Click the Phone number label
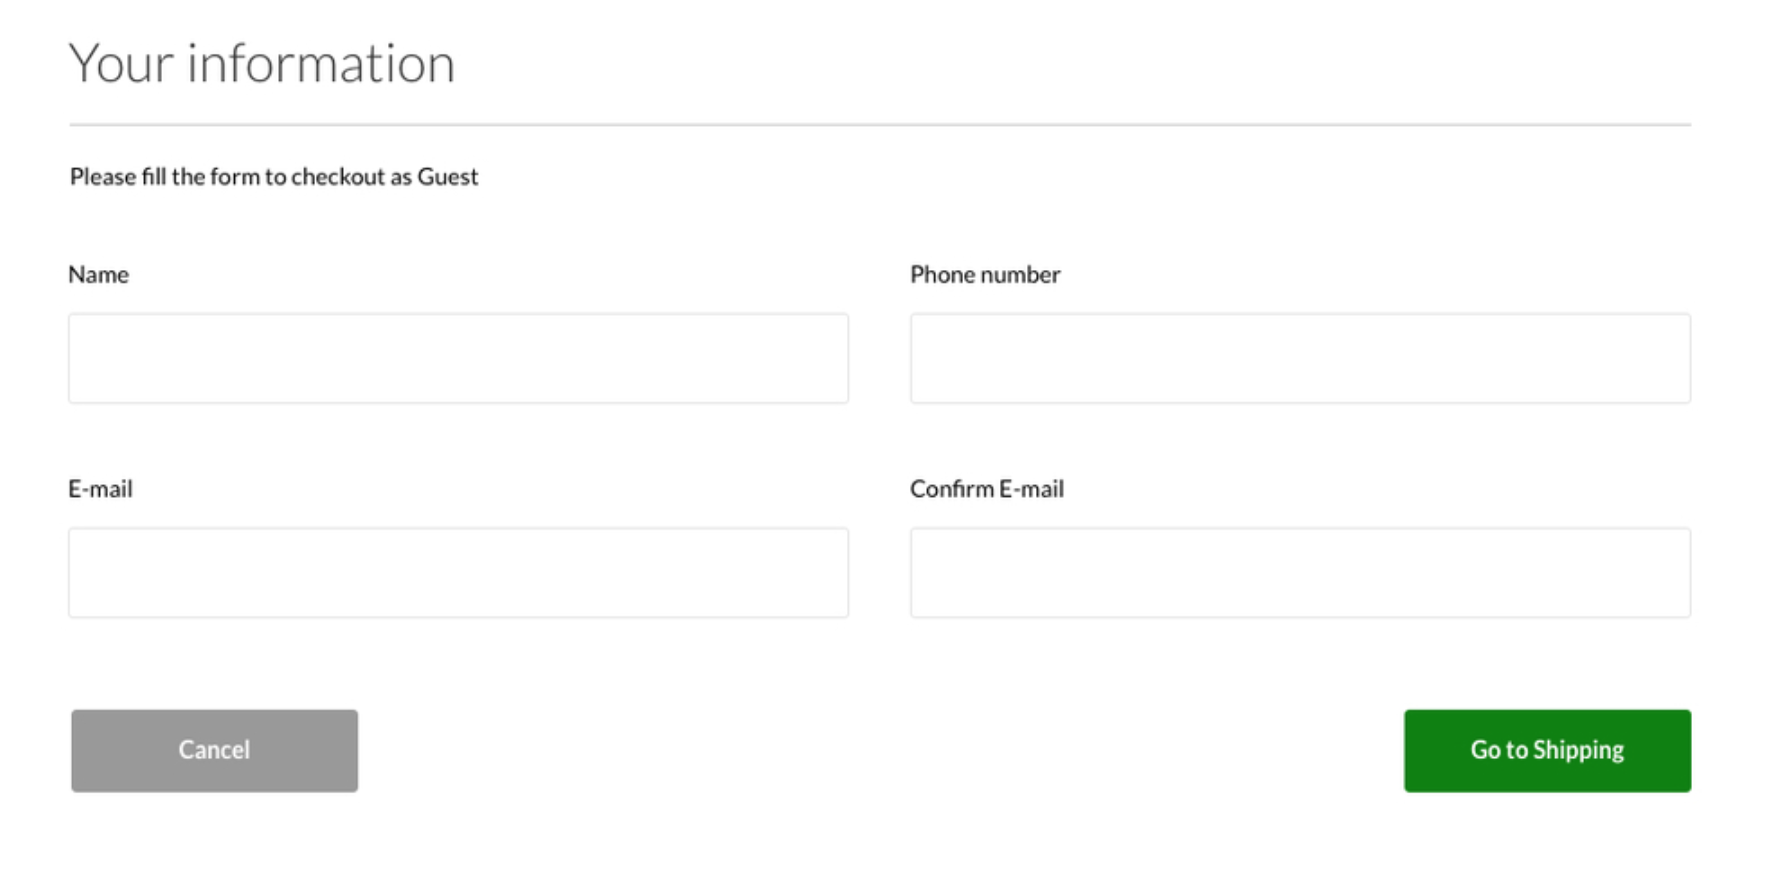Viewport: 1770px width, 888px height. point(985,274)
